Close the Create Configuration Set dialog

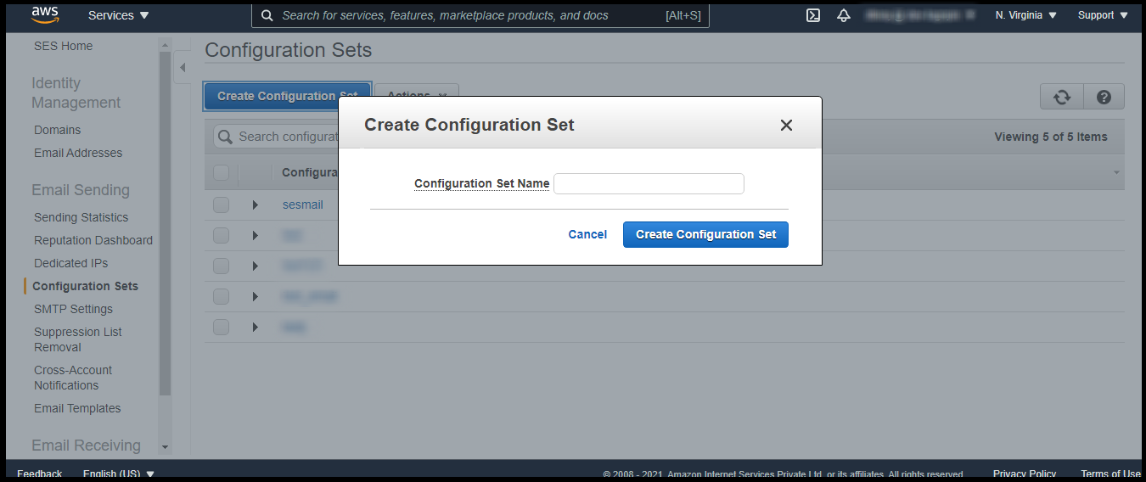[786, 125]
